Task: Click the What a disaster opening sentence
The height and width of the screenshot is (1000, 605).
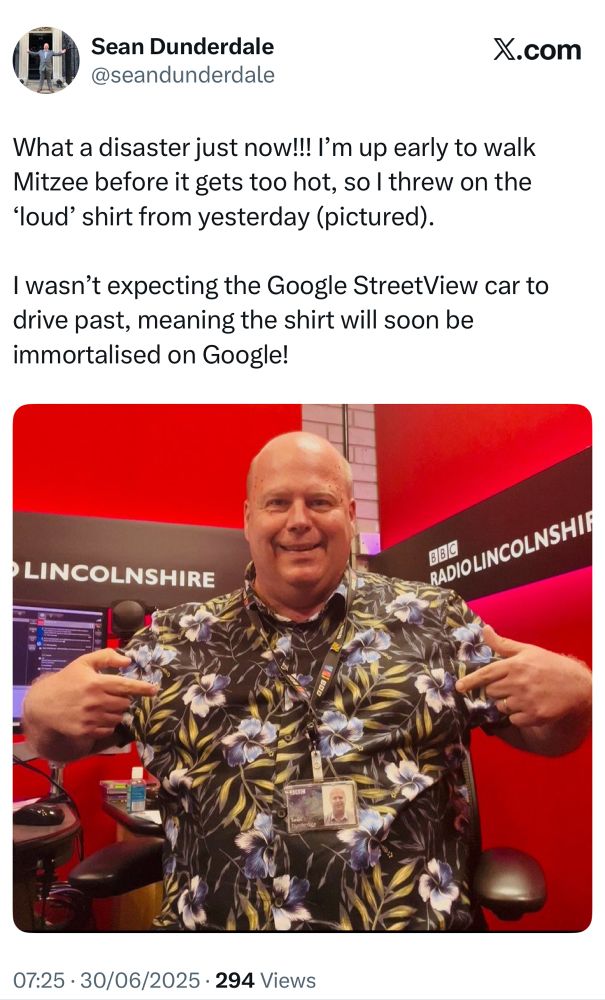Action: point(163,147)
